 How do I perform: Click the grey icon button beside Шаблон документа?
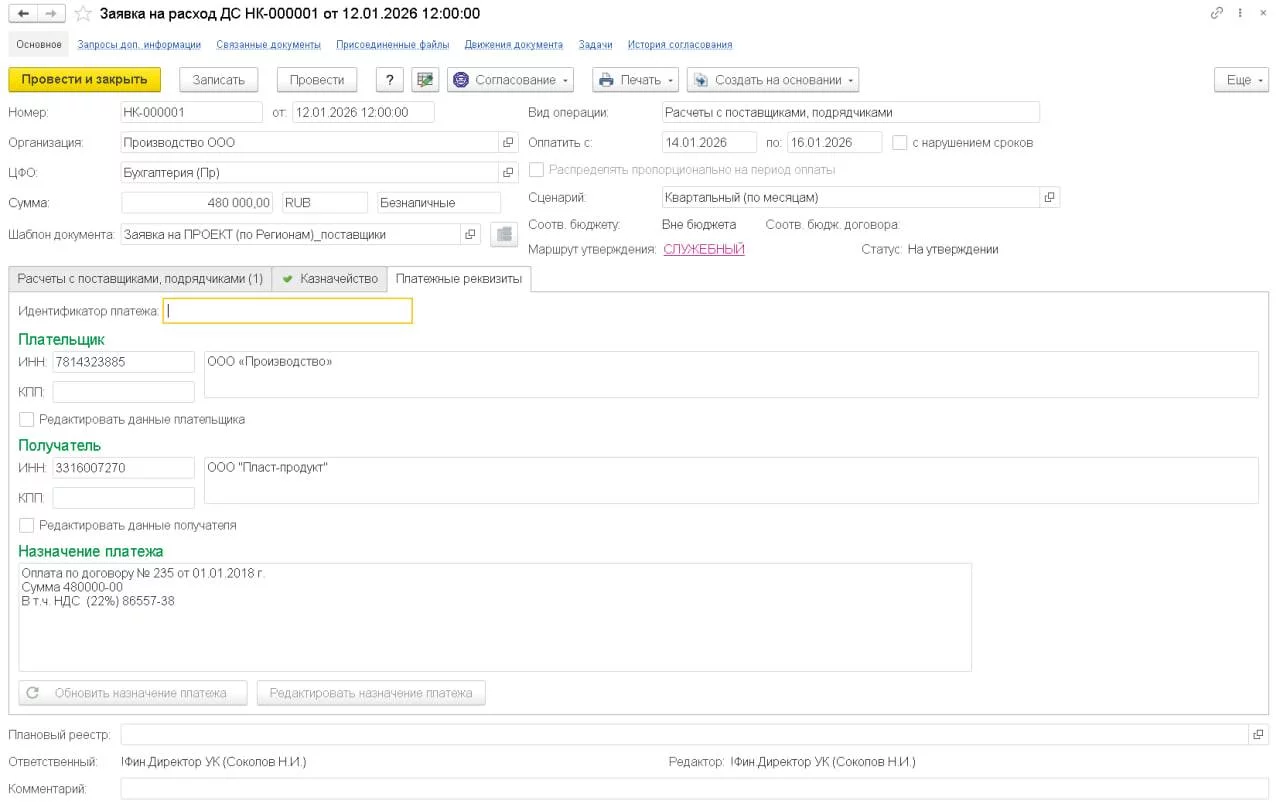click(x=502, y=235)
